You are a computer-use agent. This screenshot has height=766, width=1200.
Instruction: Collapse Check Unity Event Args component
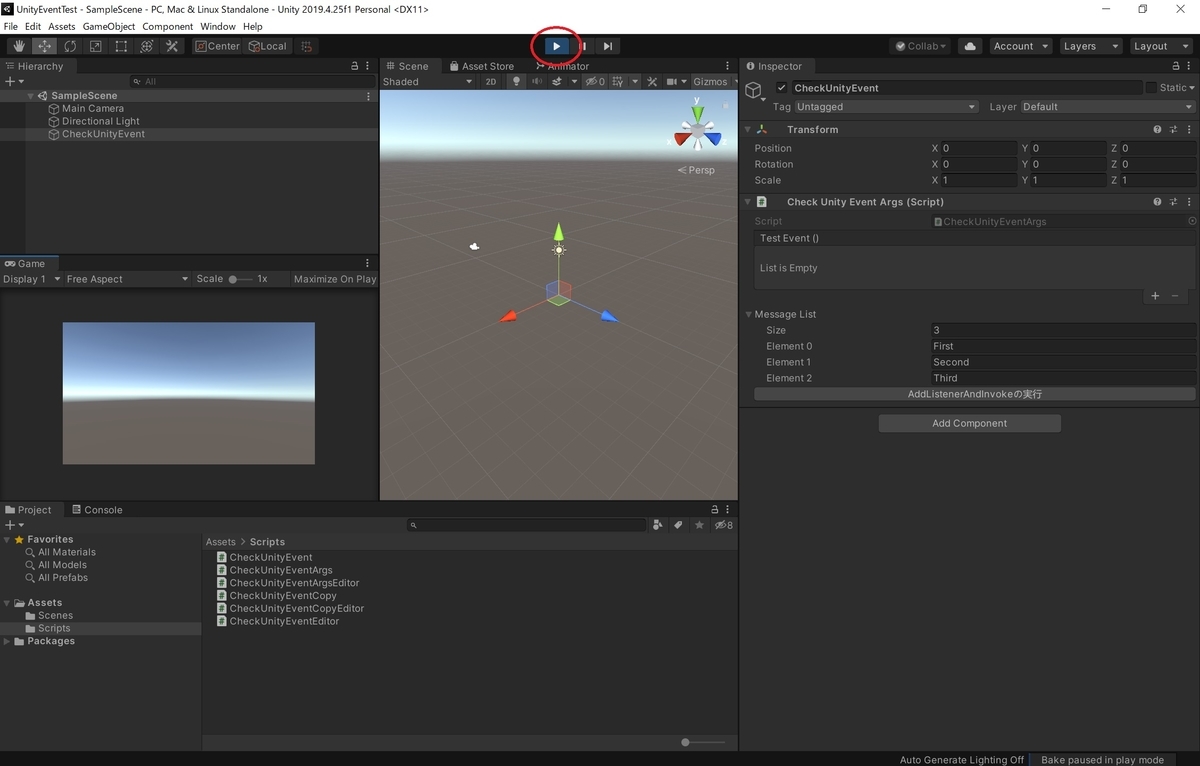(x=748, y=202)
